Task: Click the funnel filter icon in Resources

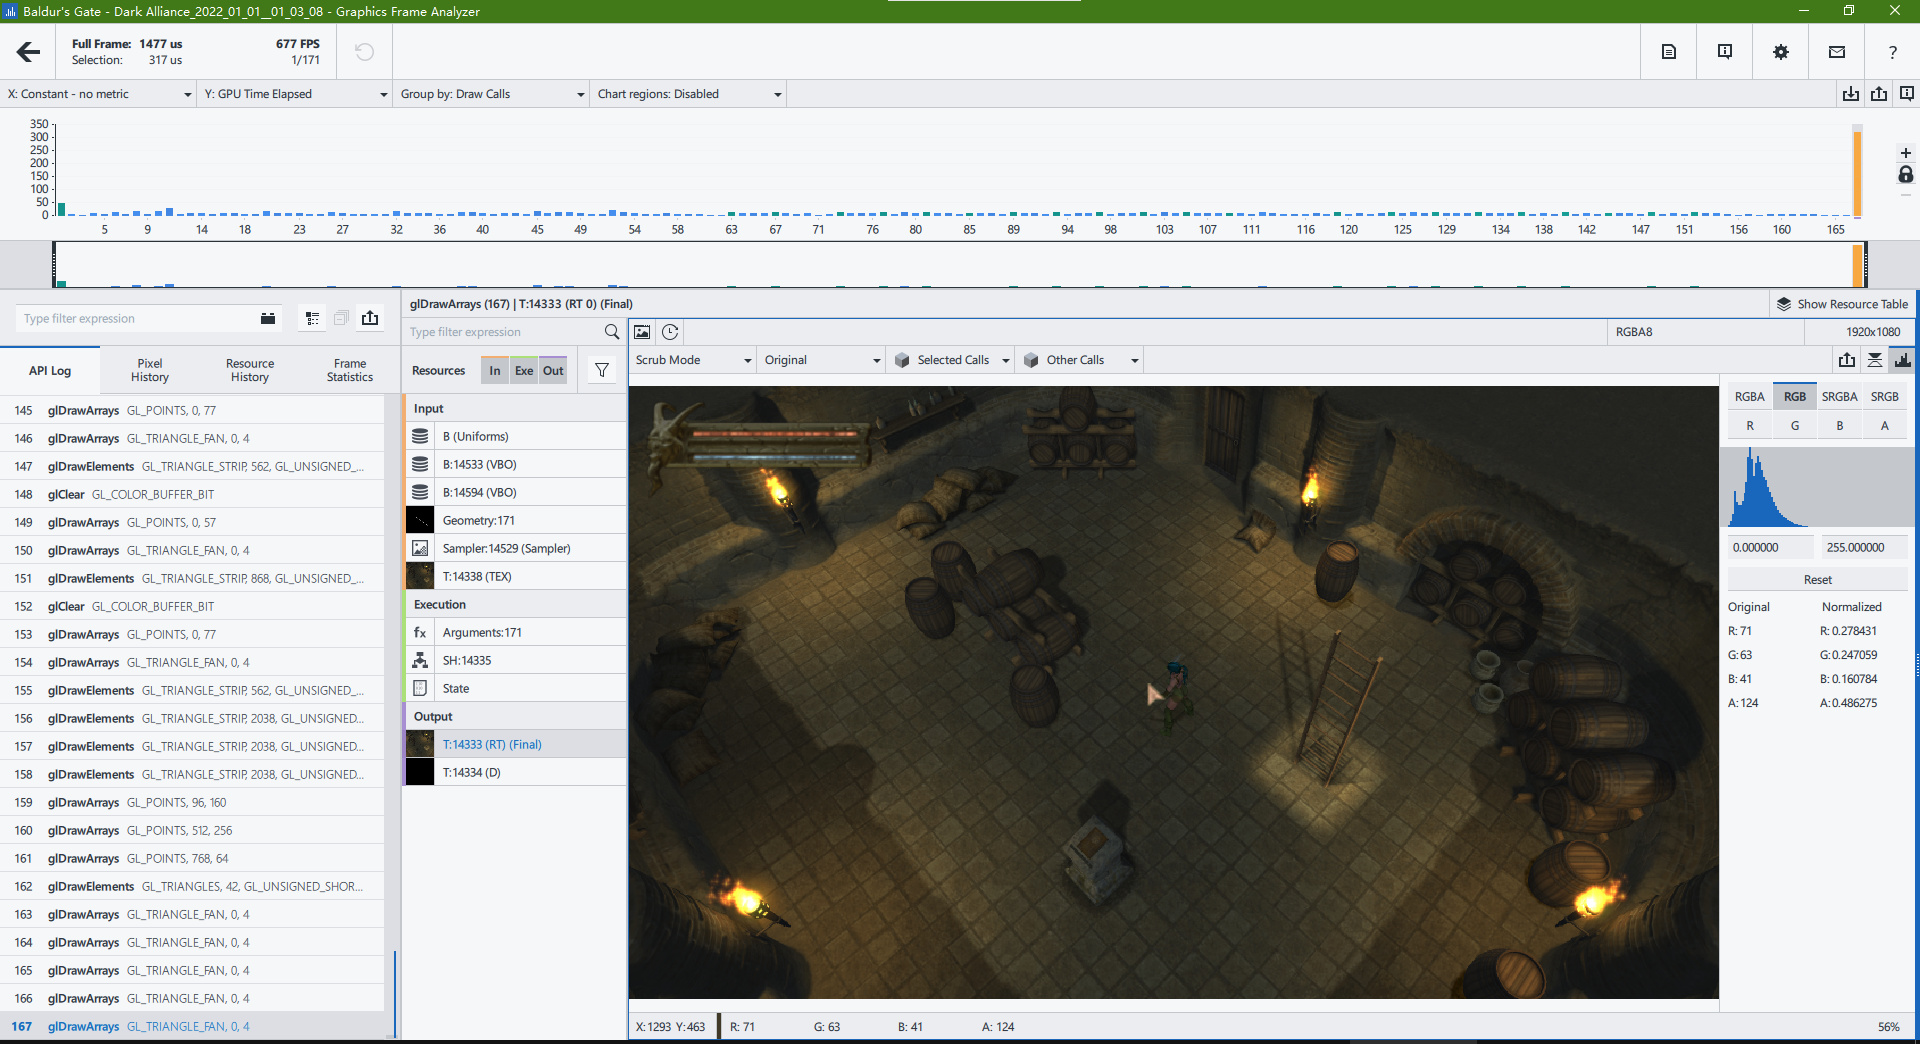Action: click(601, 370)
